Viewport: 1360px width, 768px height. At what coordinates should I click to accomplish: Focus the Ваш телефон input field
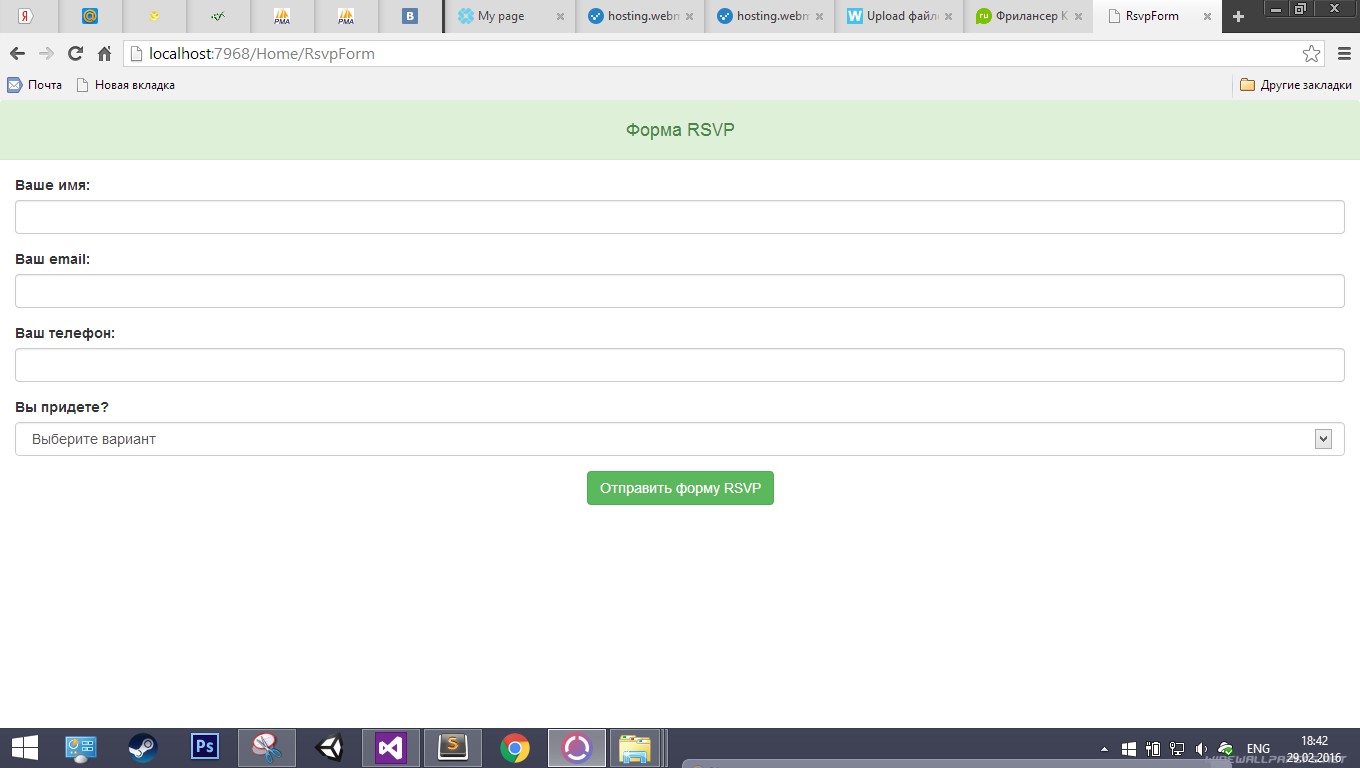click(x=680, y=365)
